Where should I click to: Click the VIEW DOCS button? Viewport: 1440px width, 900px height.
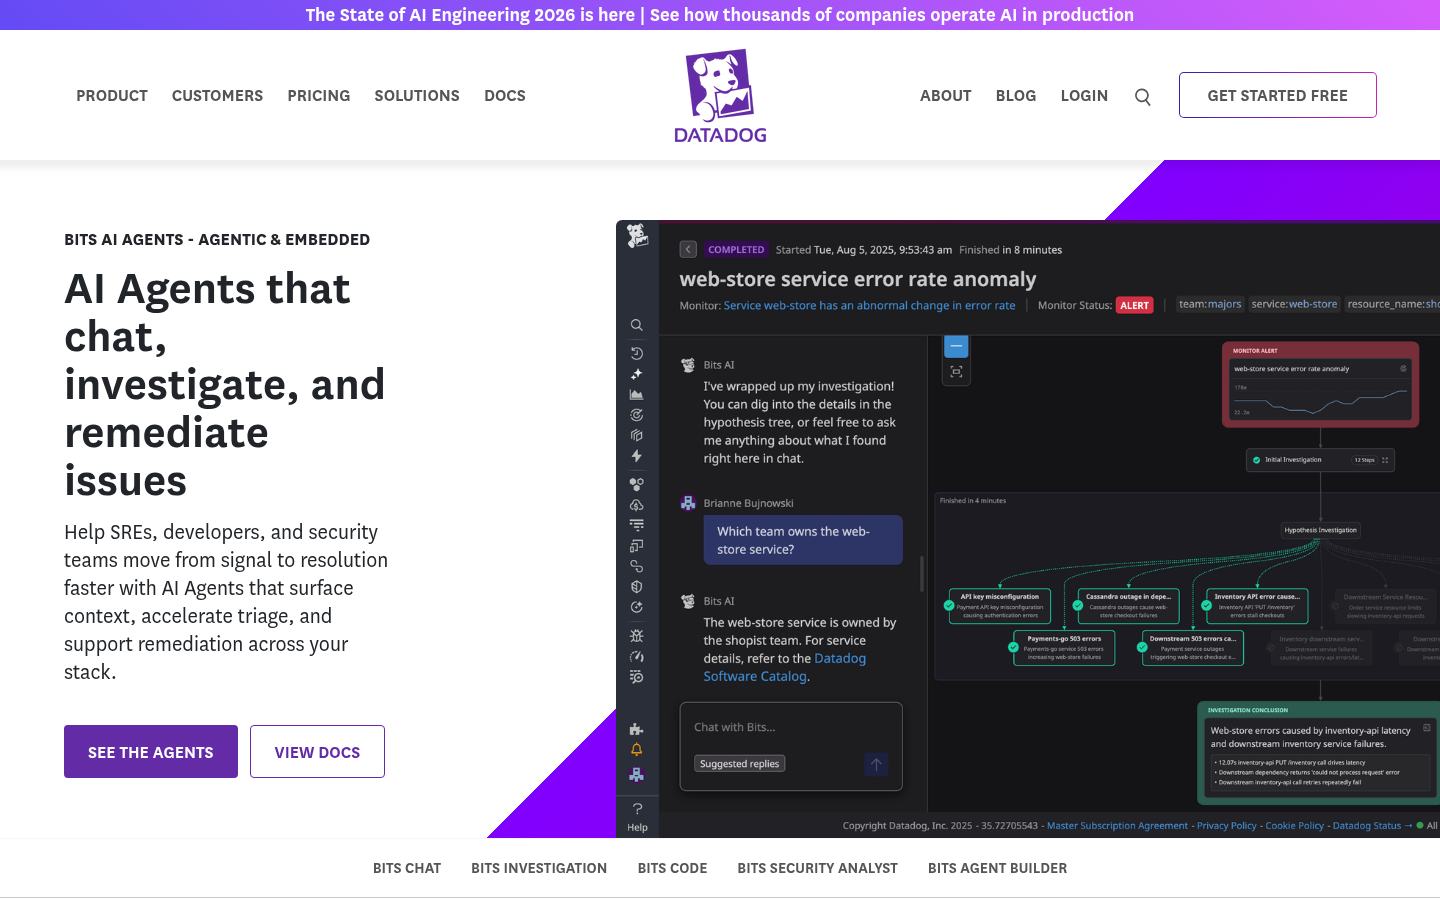tap(317, 752)
